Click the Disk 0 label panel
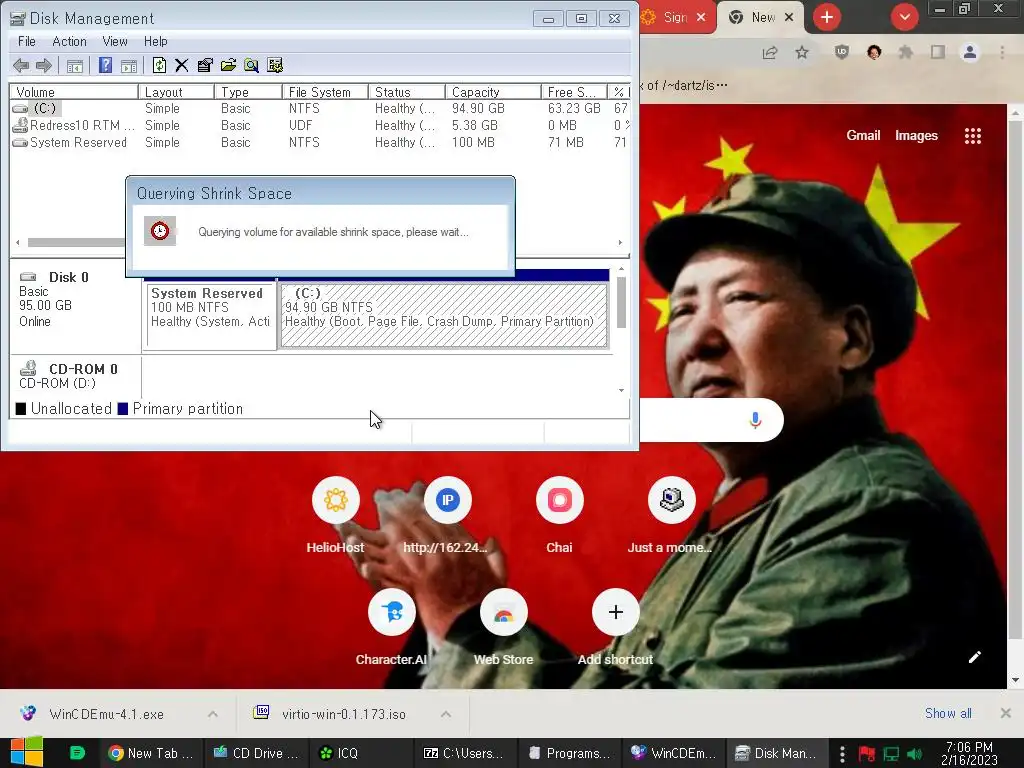This screenshot has height=768, width=1024. click(x=76, y=306)
